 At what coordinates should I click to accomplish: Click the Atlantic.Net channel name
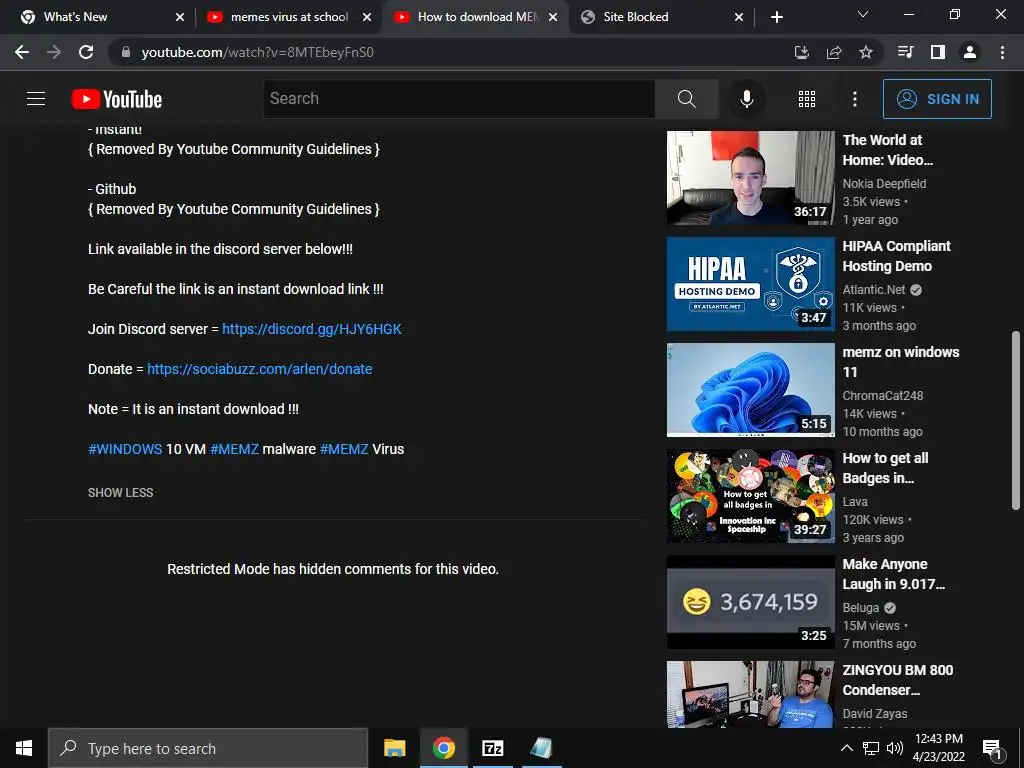[873, 290]
